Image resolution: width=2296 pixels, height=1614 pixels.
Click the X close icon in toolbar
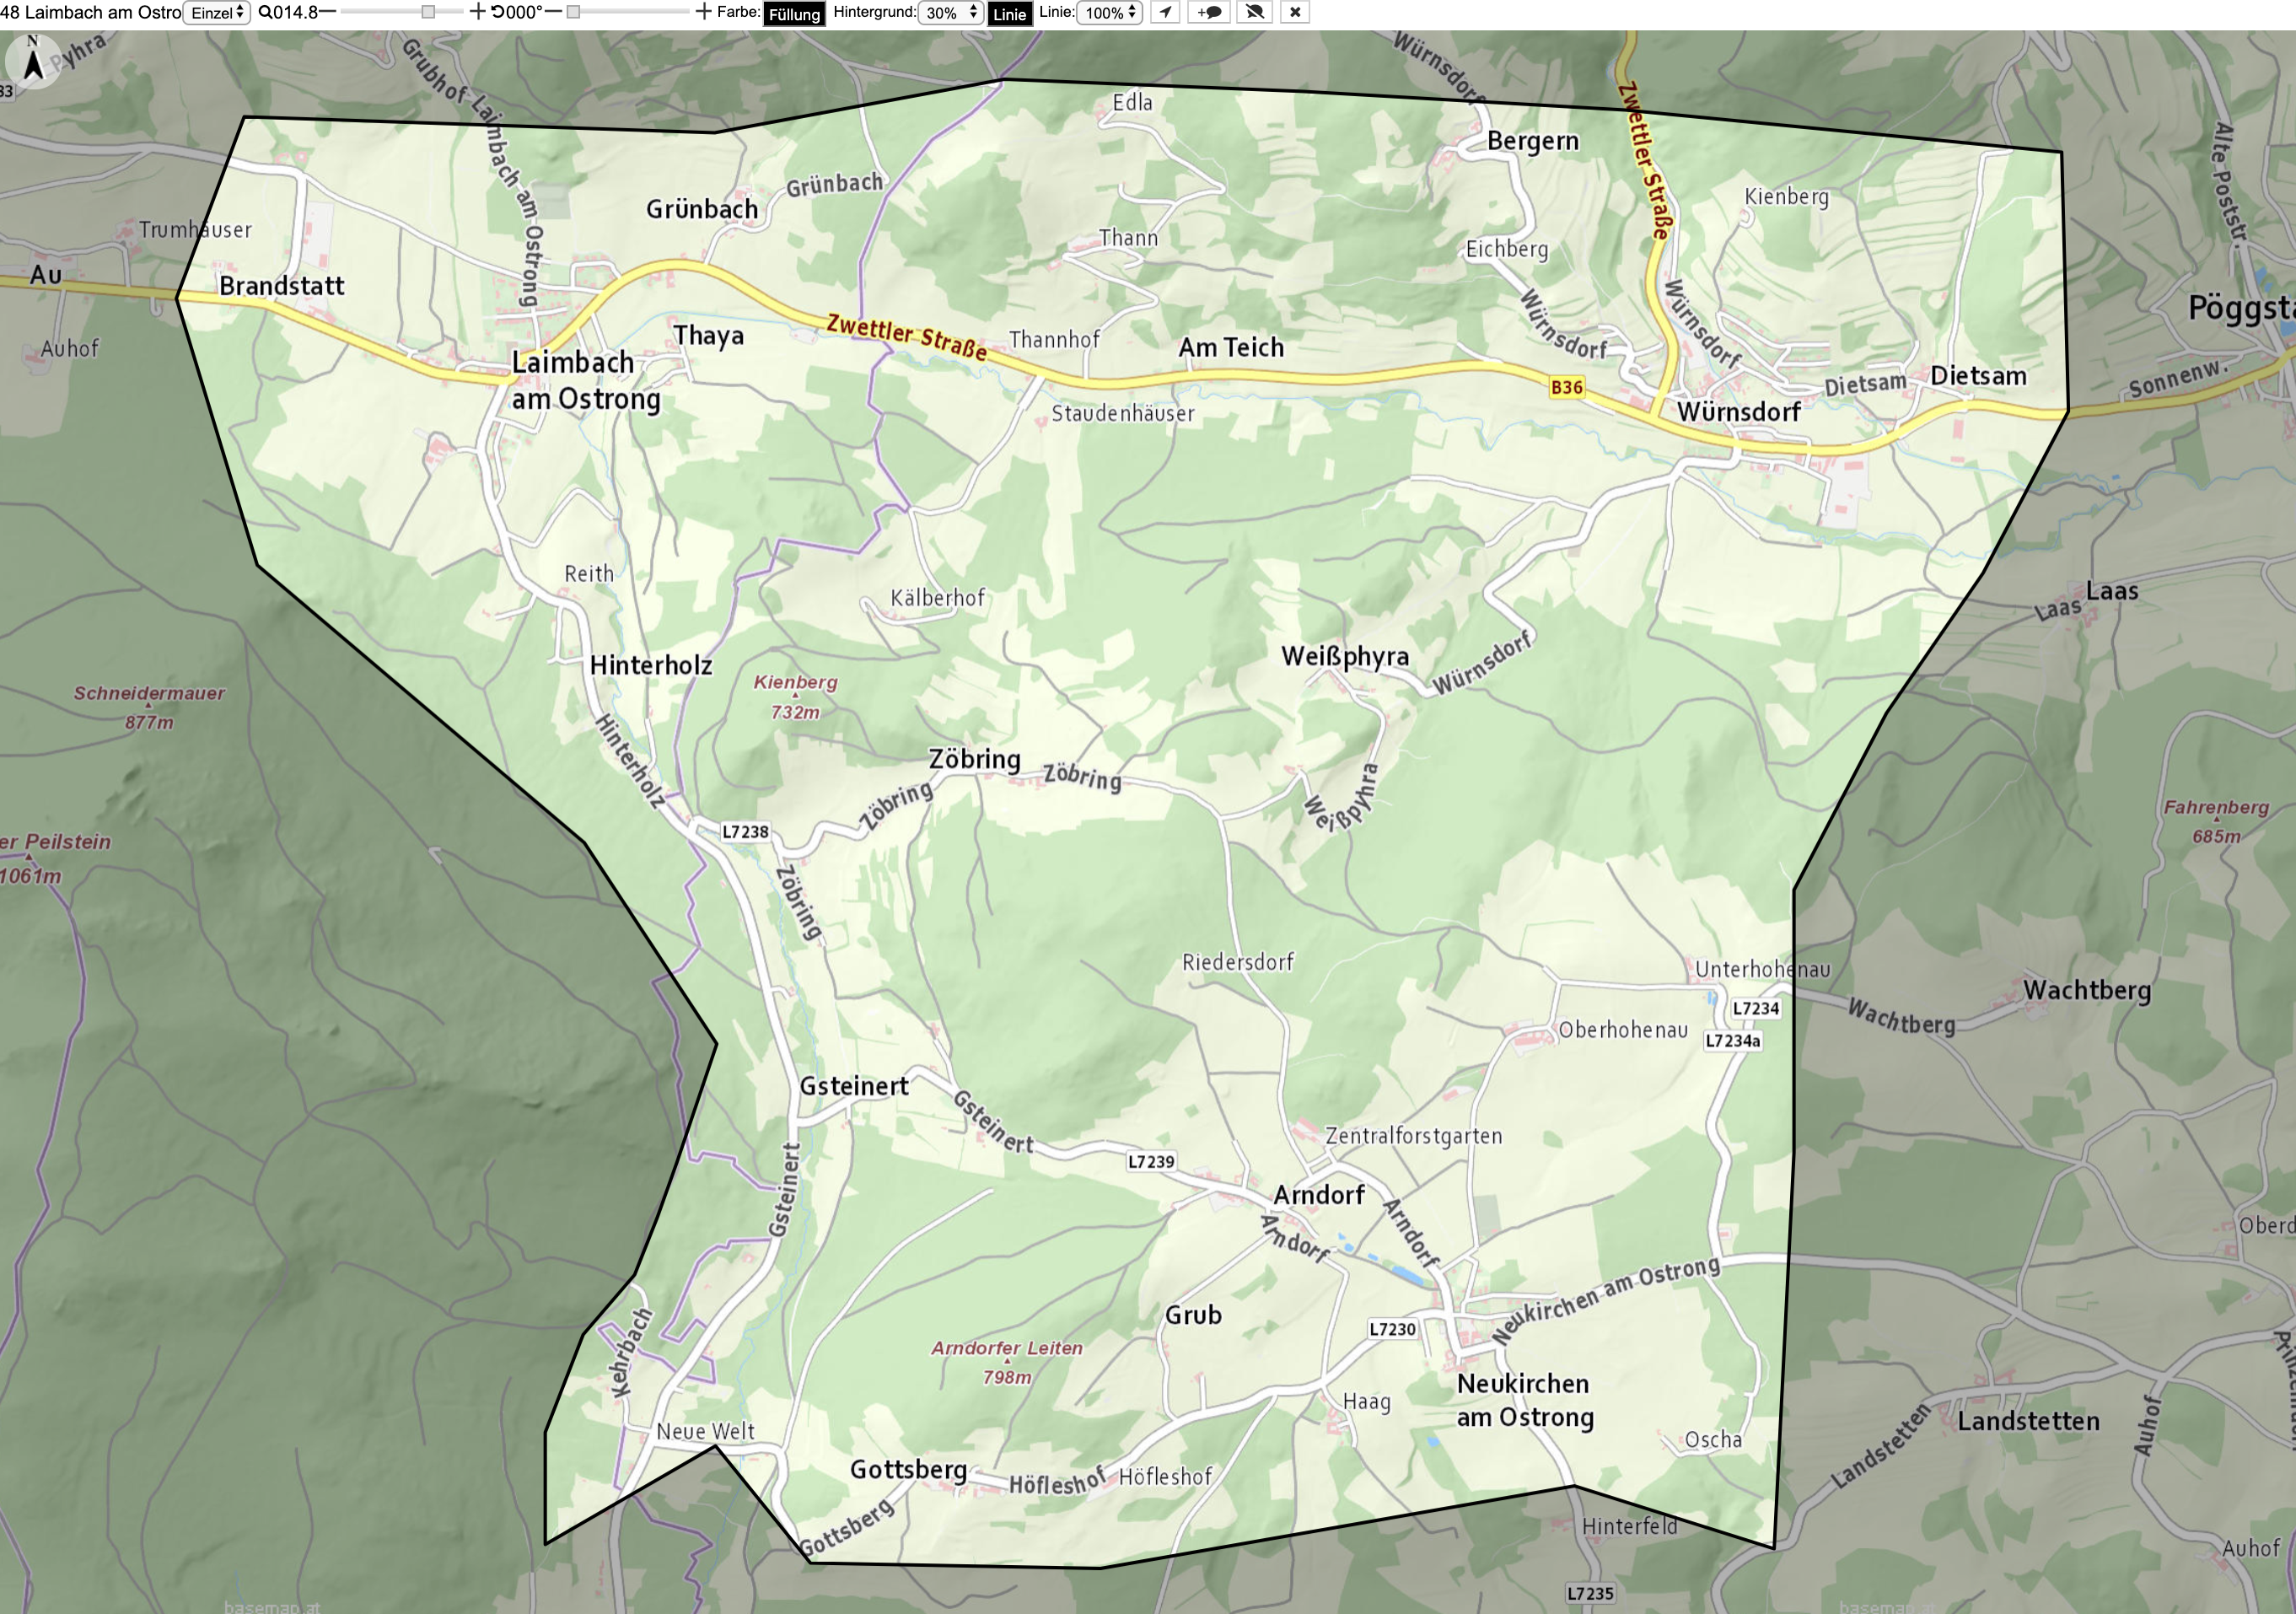pos(1295,12)
